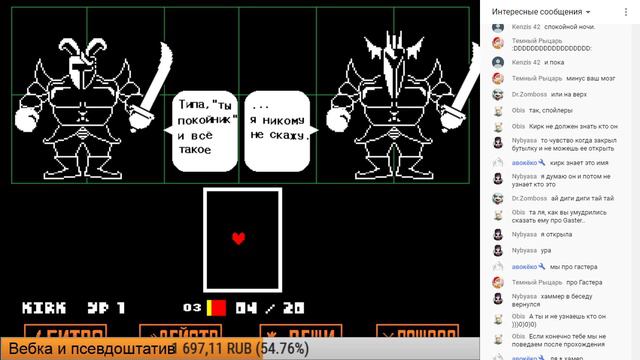Click chat text 'Кирк не должен знать кто он'

573,127
